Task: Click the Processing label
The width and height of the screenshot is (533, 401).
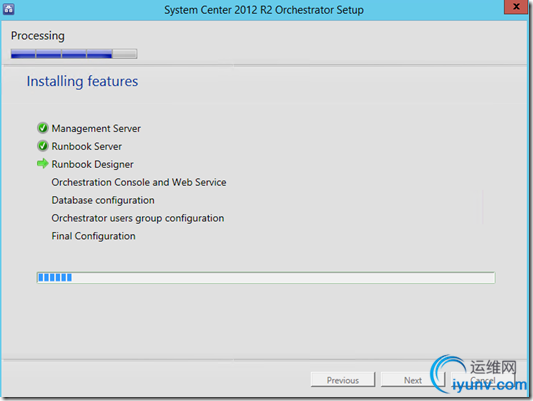Action: pos(37,36)
